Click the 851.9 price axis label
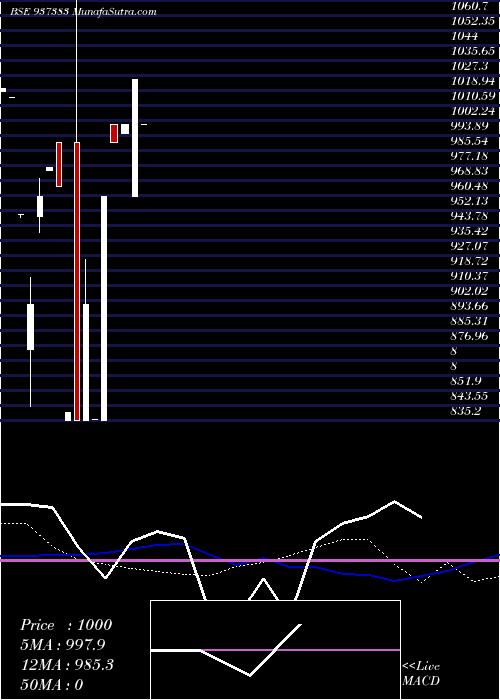 (x=466, y=381)
